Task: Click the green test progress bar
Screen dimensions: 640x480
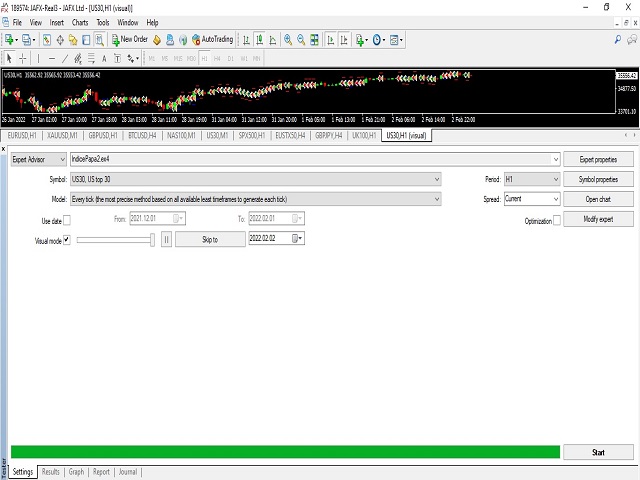Action: tap(285, 452)
